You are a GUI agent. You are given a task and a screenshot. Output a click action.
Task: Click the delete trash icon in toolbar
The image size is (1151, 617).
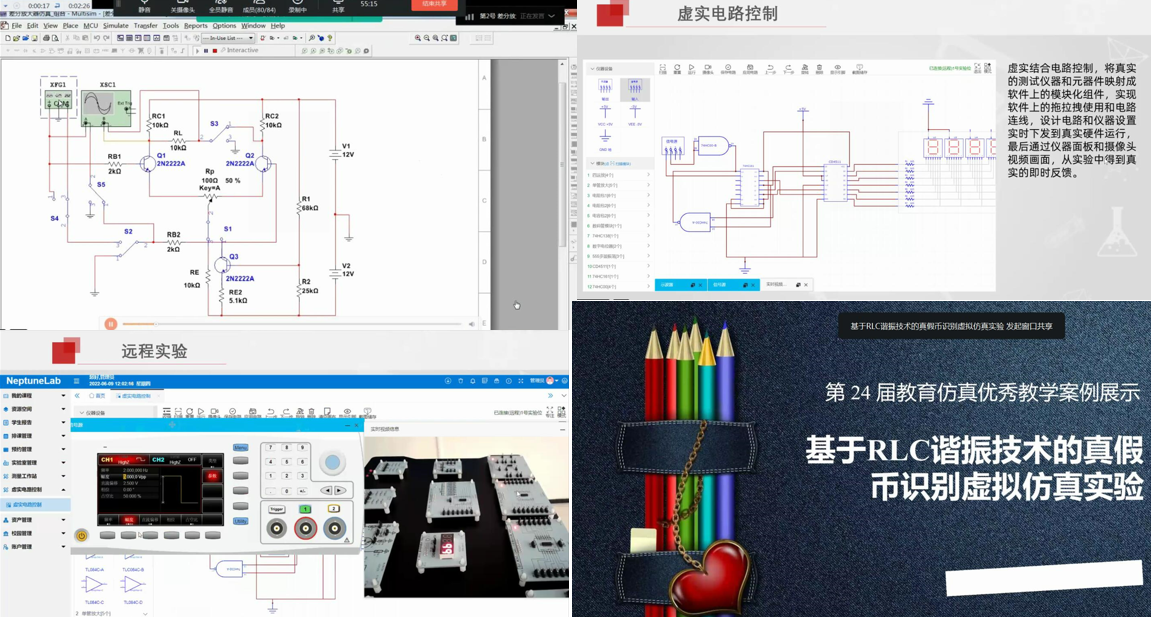(819, 69)
